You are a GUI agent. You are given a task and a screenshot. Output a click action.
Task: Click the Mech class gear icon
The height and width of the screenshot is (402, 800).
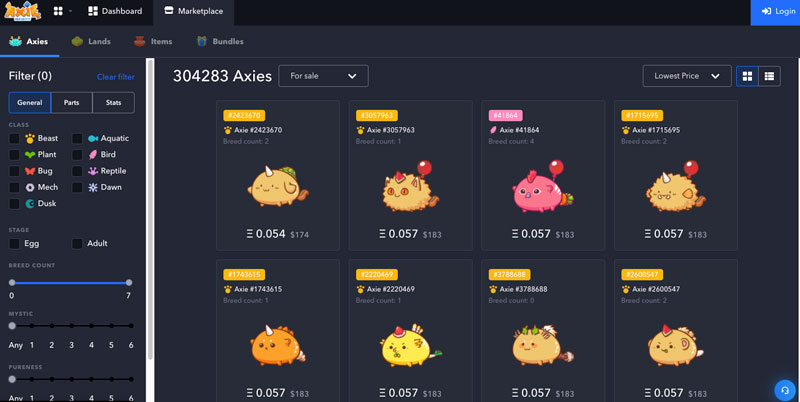[x=30, y=187]
